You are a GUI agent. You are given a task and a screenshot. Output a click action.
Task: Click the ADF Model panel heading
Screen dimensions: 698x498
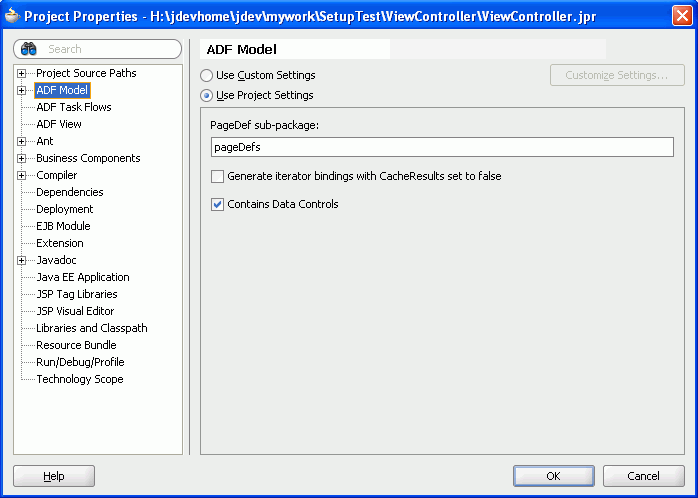[242, 49]
